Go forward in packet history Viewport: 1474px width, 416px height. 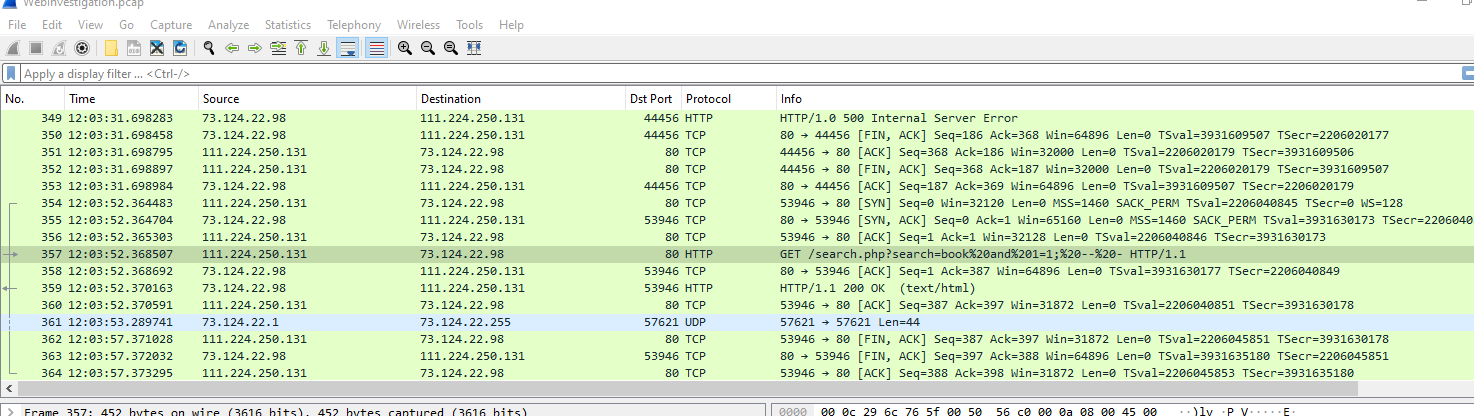click(x=255, y=48)
